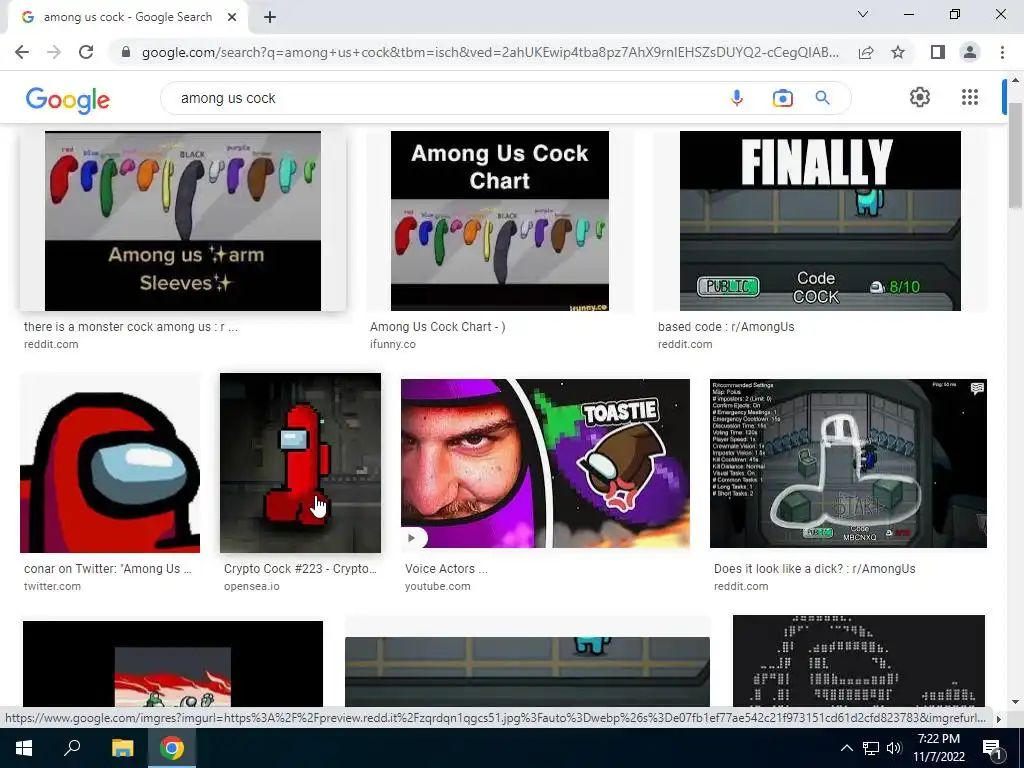
Task: Open the volume control in the tray
Action: [894, 748]
